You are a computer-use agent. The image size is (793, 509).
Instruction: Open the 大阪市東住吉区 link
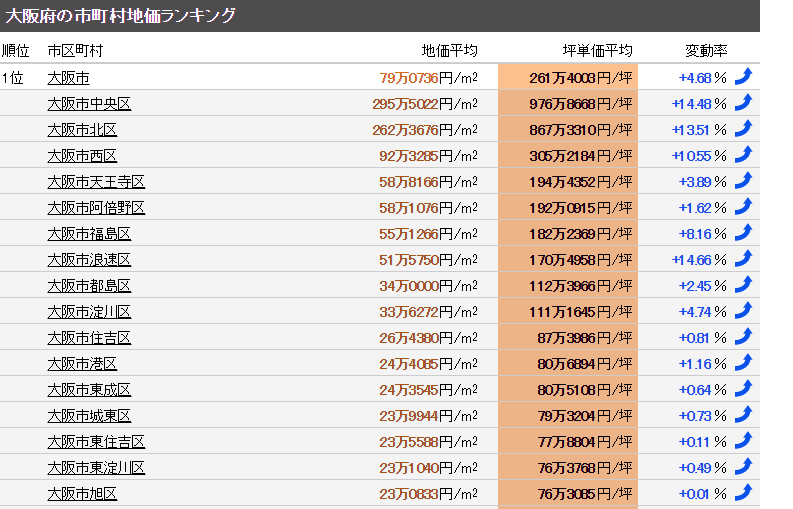(x=96, y=442)
